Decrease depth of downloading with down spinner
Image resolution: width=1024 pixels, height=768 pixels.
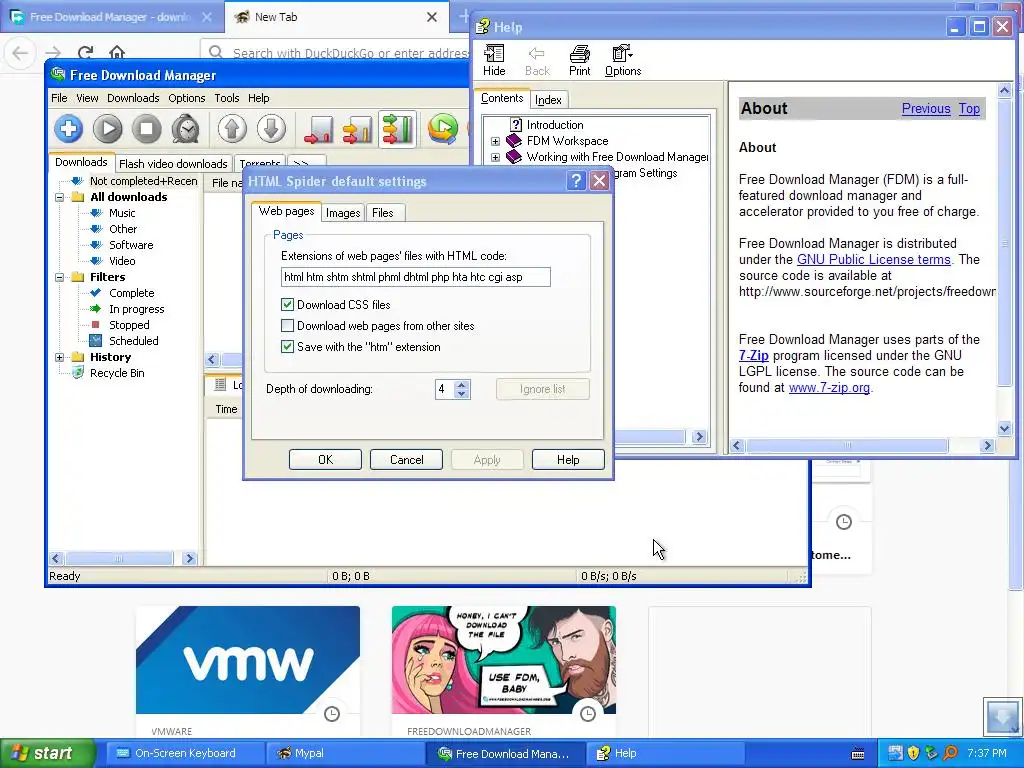[x=462, y=394]
